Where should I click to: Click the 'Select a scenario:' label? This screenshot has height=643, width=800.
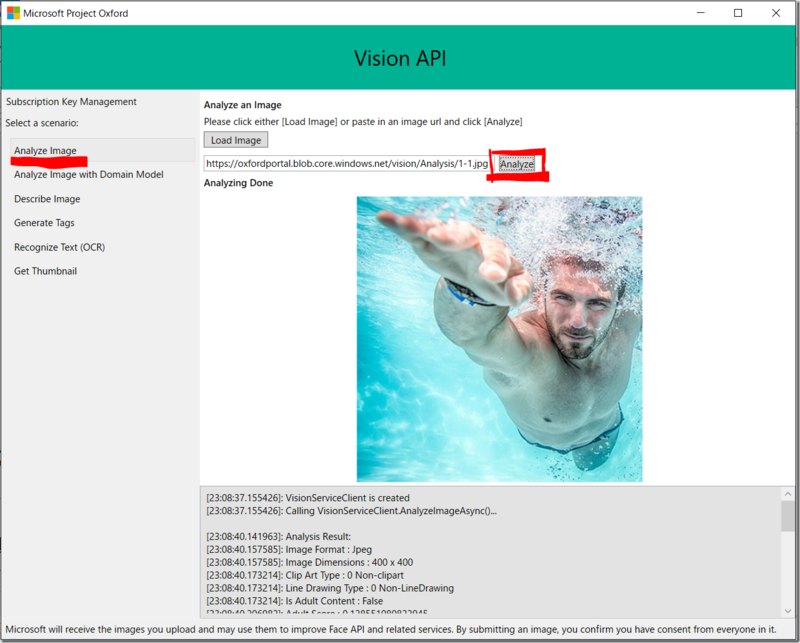tap(42, 123)
